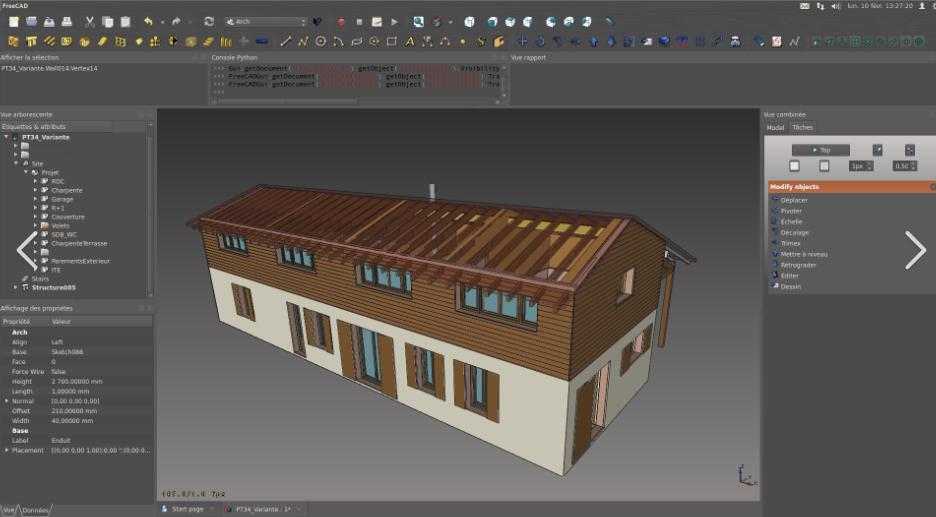Switch to the Modal tab in combo view

click(x=775, y=127)
